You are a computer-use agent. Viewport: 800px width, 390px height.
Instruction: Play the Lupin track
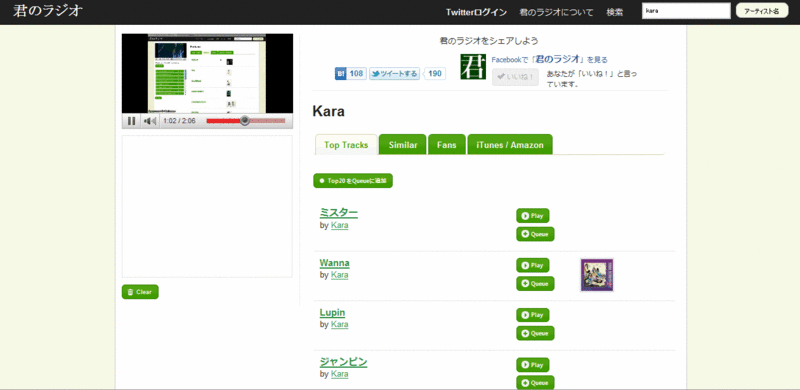coord(533,315)
